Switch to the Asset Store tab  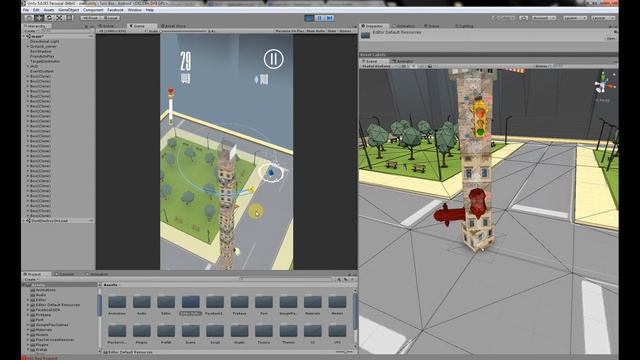tap(173, 26)
